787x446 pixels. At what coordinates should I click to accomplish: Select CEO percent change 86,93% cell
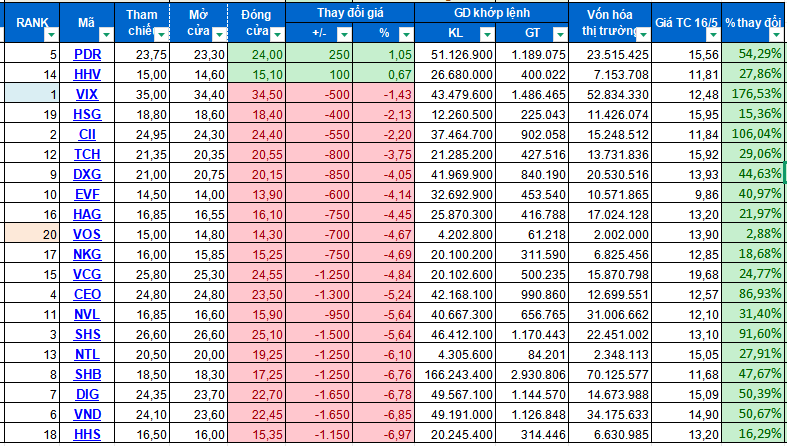(x=754, y=294)
